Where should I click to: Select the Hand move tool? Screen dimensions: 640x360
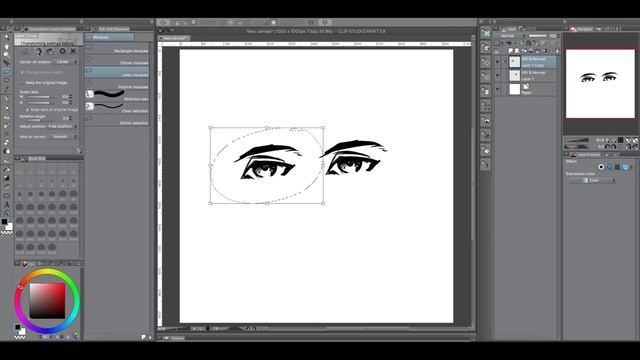[x=7, y=46]
